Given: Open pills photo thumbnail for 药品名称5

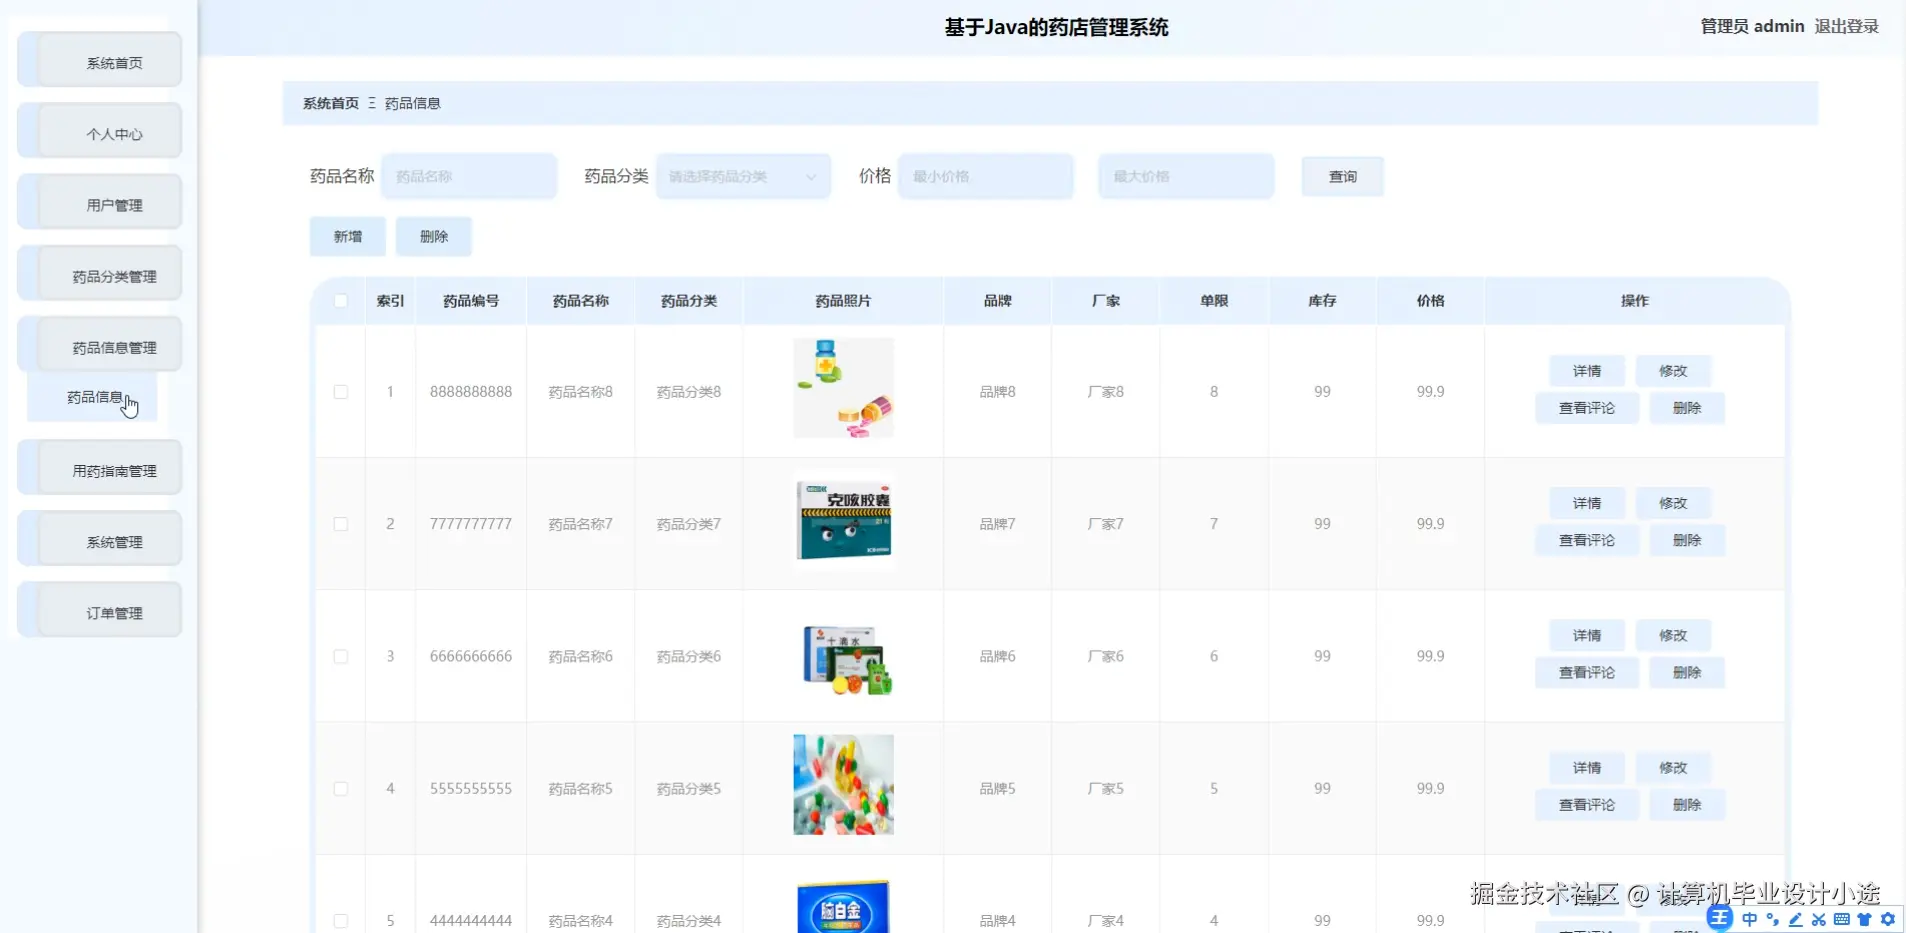Looking at the screenshot, I should (843, 785).
